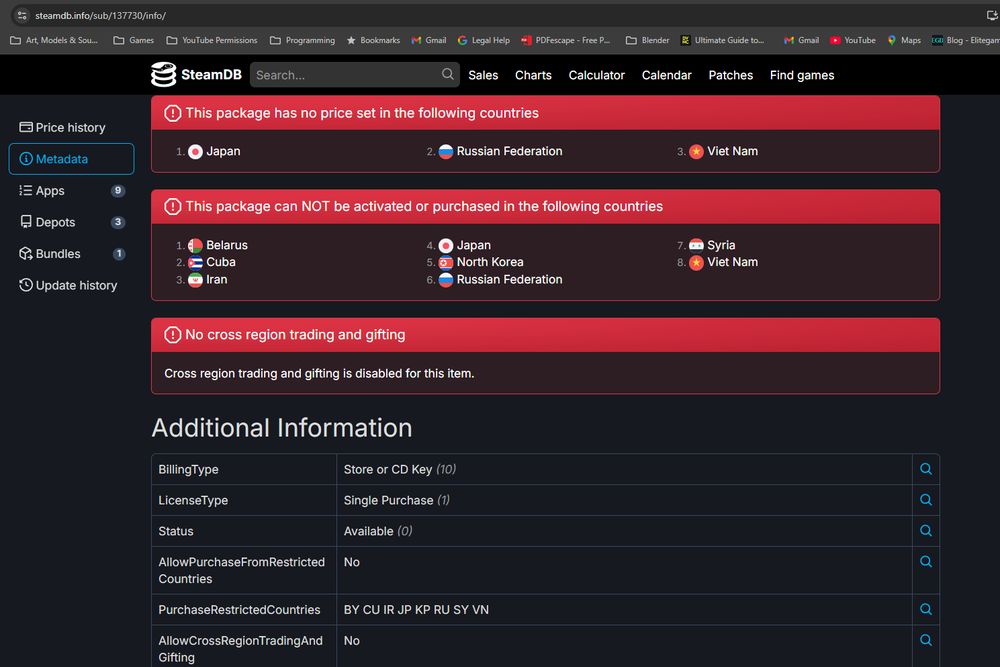This screenshot has width=1000, height=667.
Task: Open the Legal Help bookmark
Action: (x=483, y=40)
